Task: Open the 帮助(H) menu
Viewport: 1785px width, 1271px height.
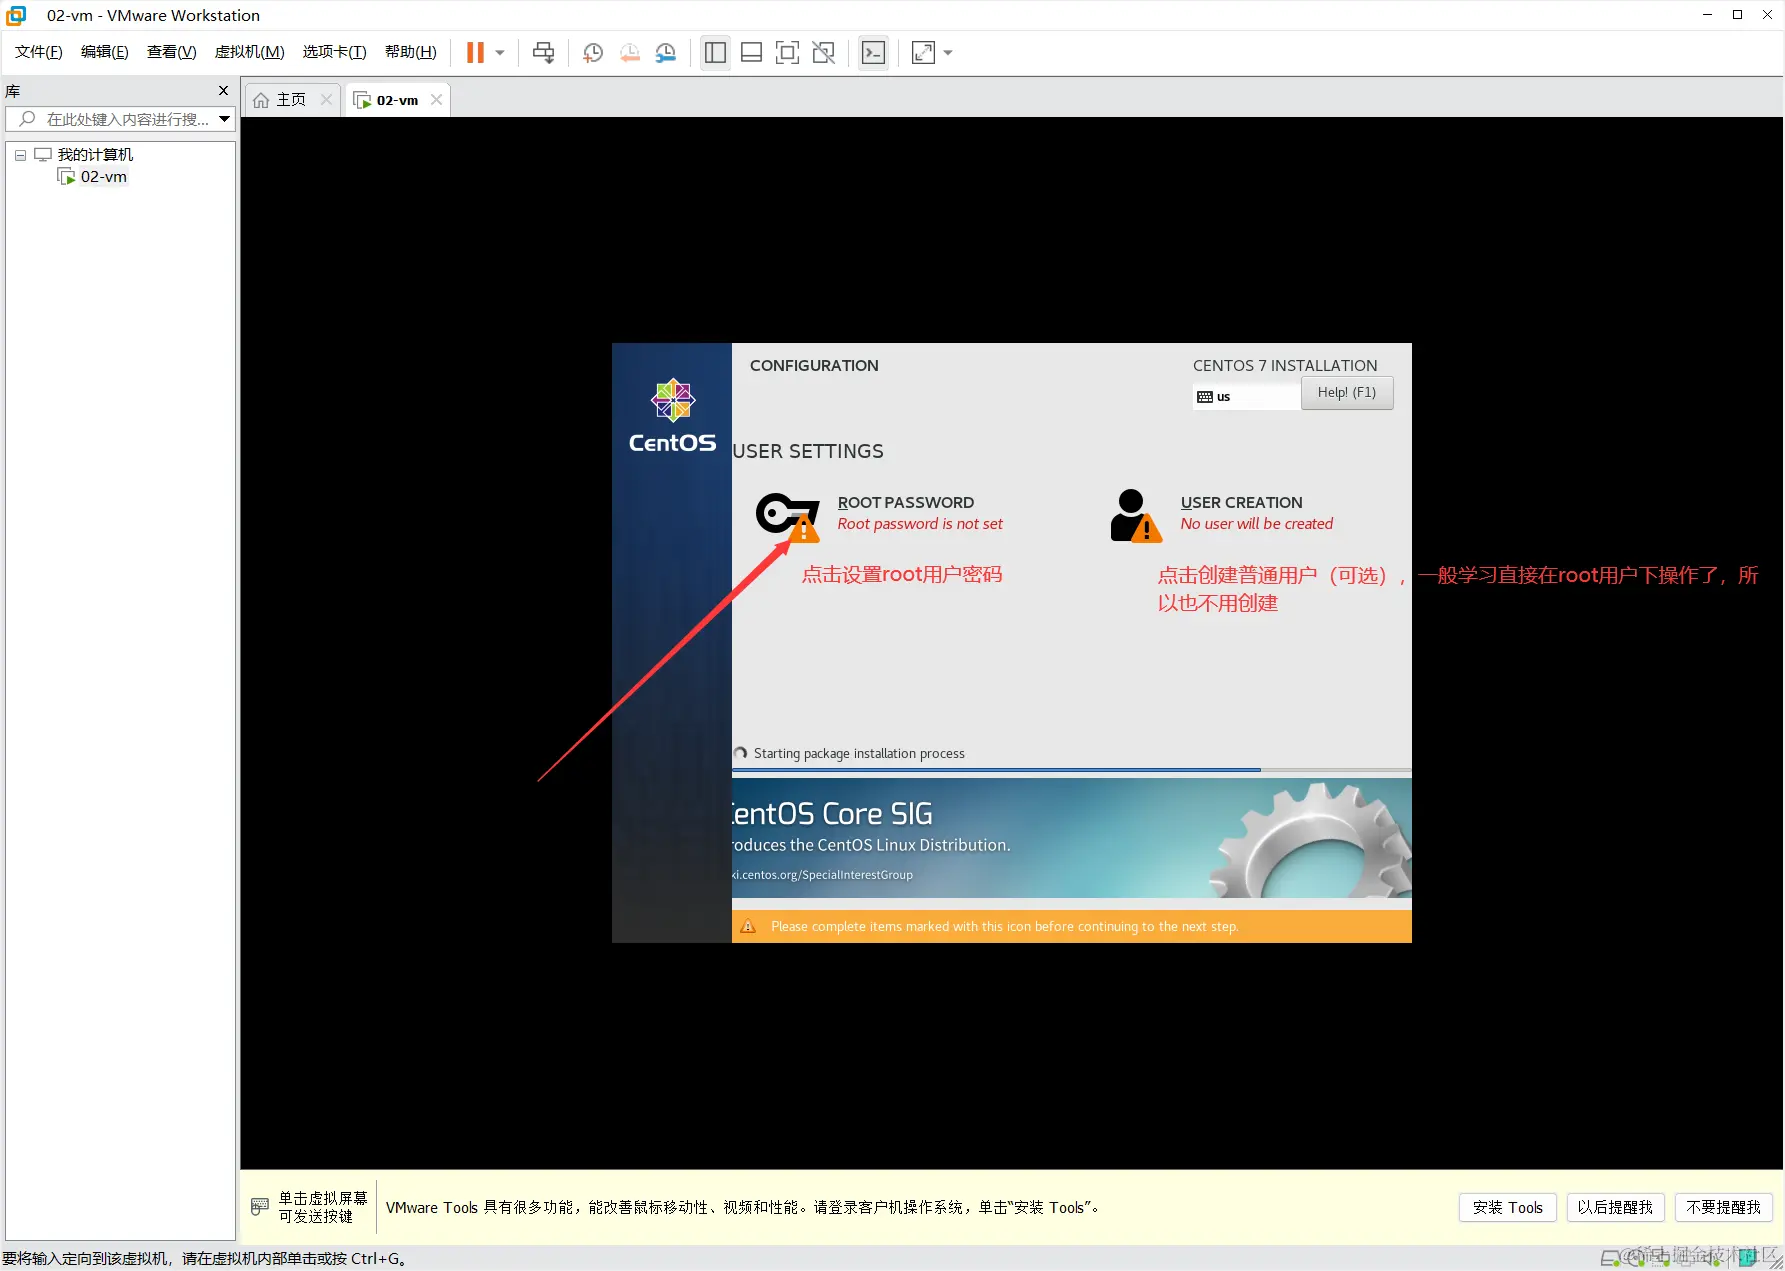Action: click(x=411, y=52)
